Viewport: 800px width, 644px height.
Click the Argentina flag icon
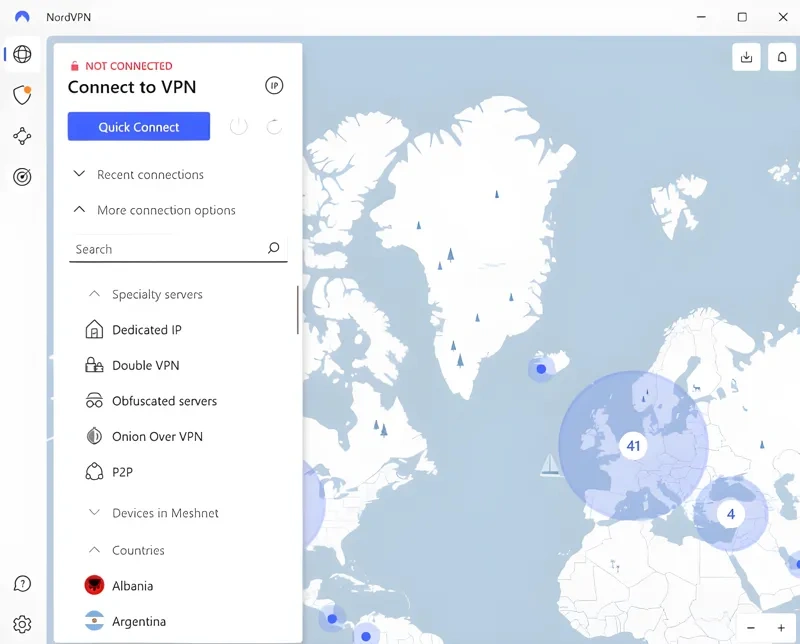[94, 621]
